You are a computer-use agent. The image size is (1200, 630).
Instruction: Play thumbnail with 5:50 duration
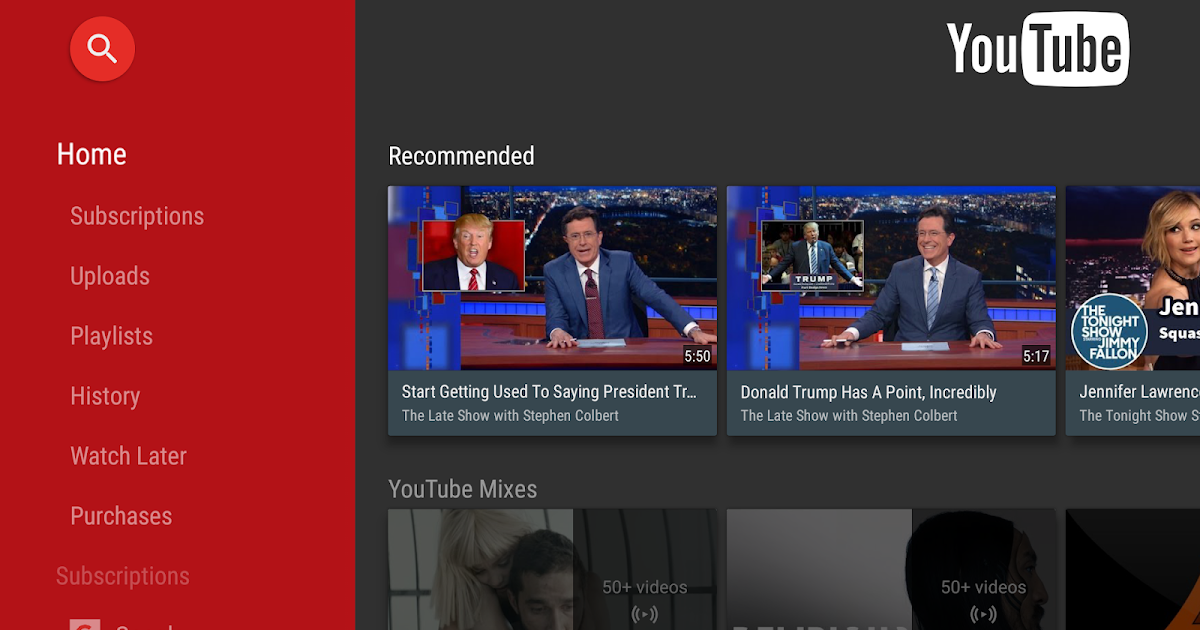click(x=552, y=278)
